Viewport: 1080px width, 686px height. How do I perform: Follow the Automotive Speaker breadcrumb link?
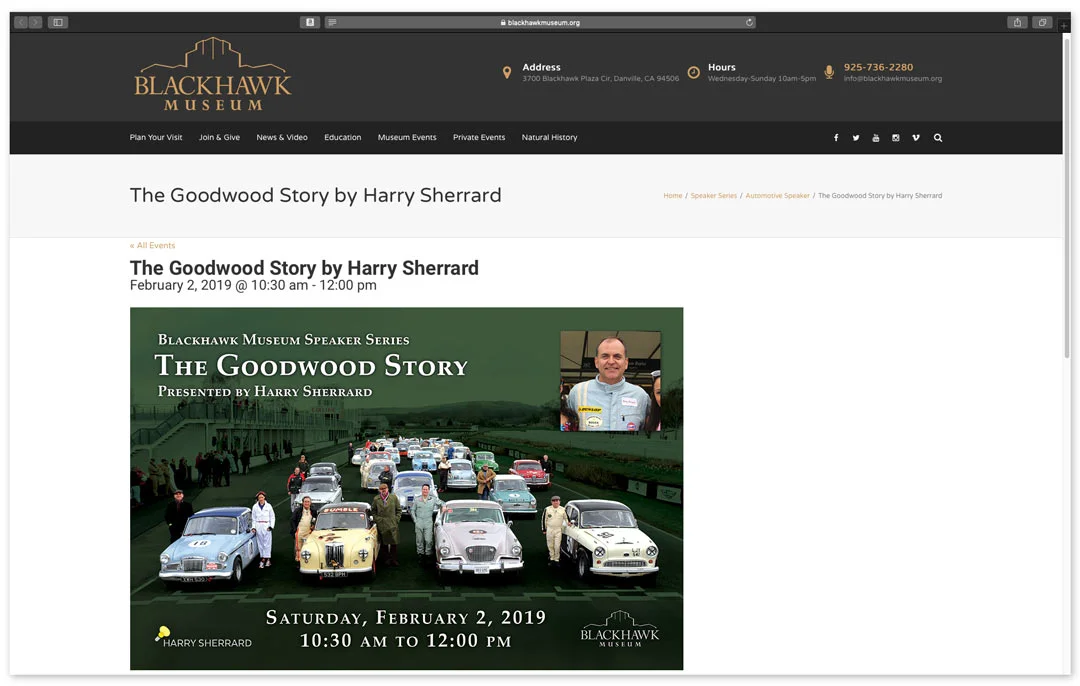778,196
